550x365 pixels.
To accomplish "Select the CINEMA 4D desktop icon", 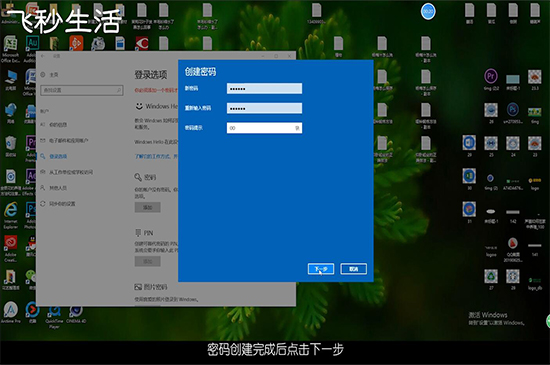I will tap(76, 314).
